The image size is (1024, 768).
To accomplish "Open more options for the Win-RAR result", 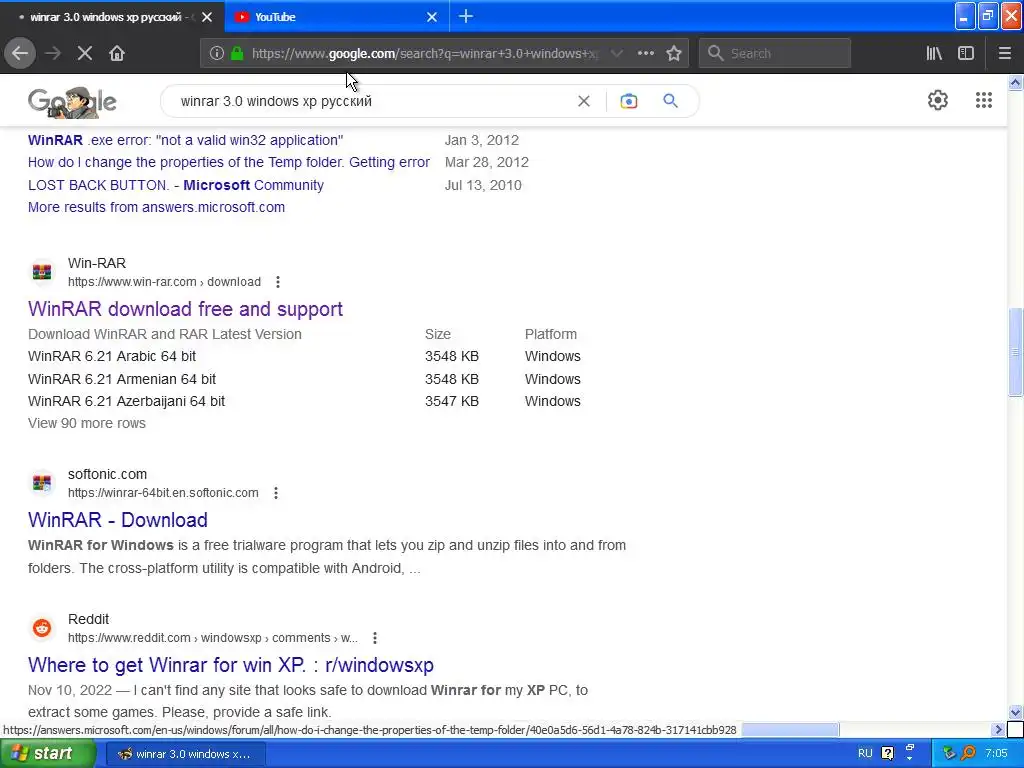I will click(278, 281).
